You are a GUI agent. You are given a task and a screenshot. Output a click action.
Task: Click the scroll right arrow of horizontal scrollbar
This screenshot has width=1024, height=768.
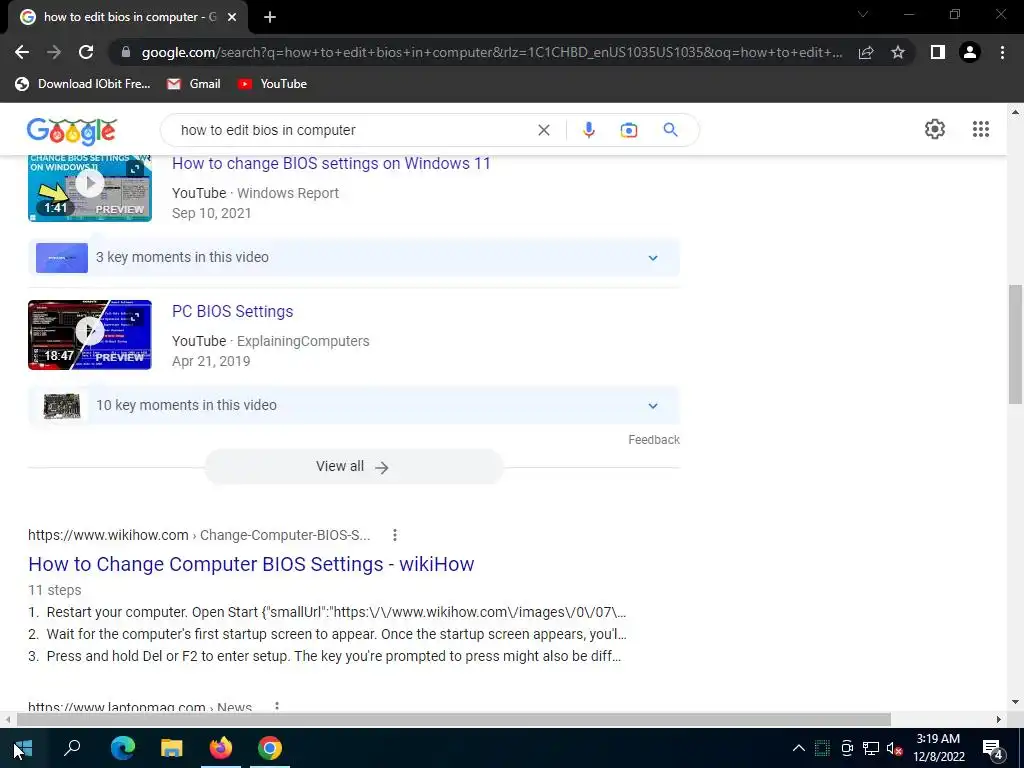pos(998,719)
